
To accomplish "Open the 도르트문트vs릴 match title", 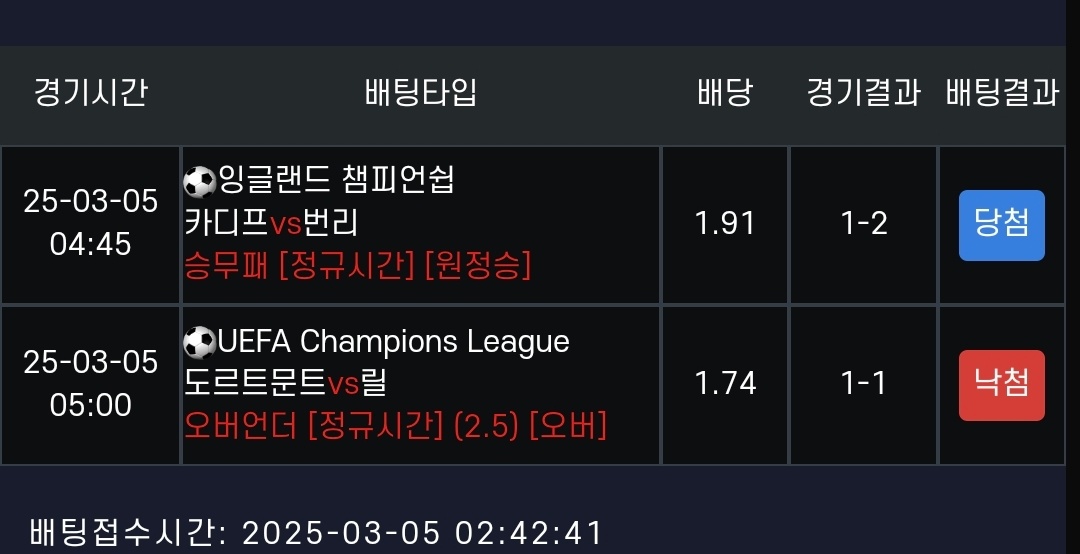I will pyautogui.click(x=286, y=384).
